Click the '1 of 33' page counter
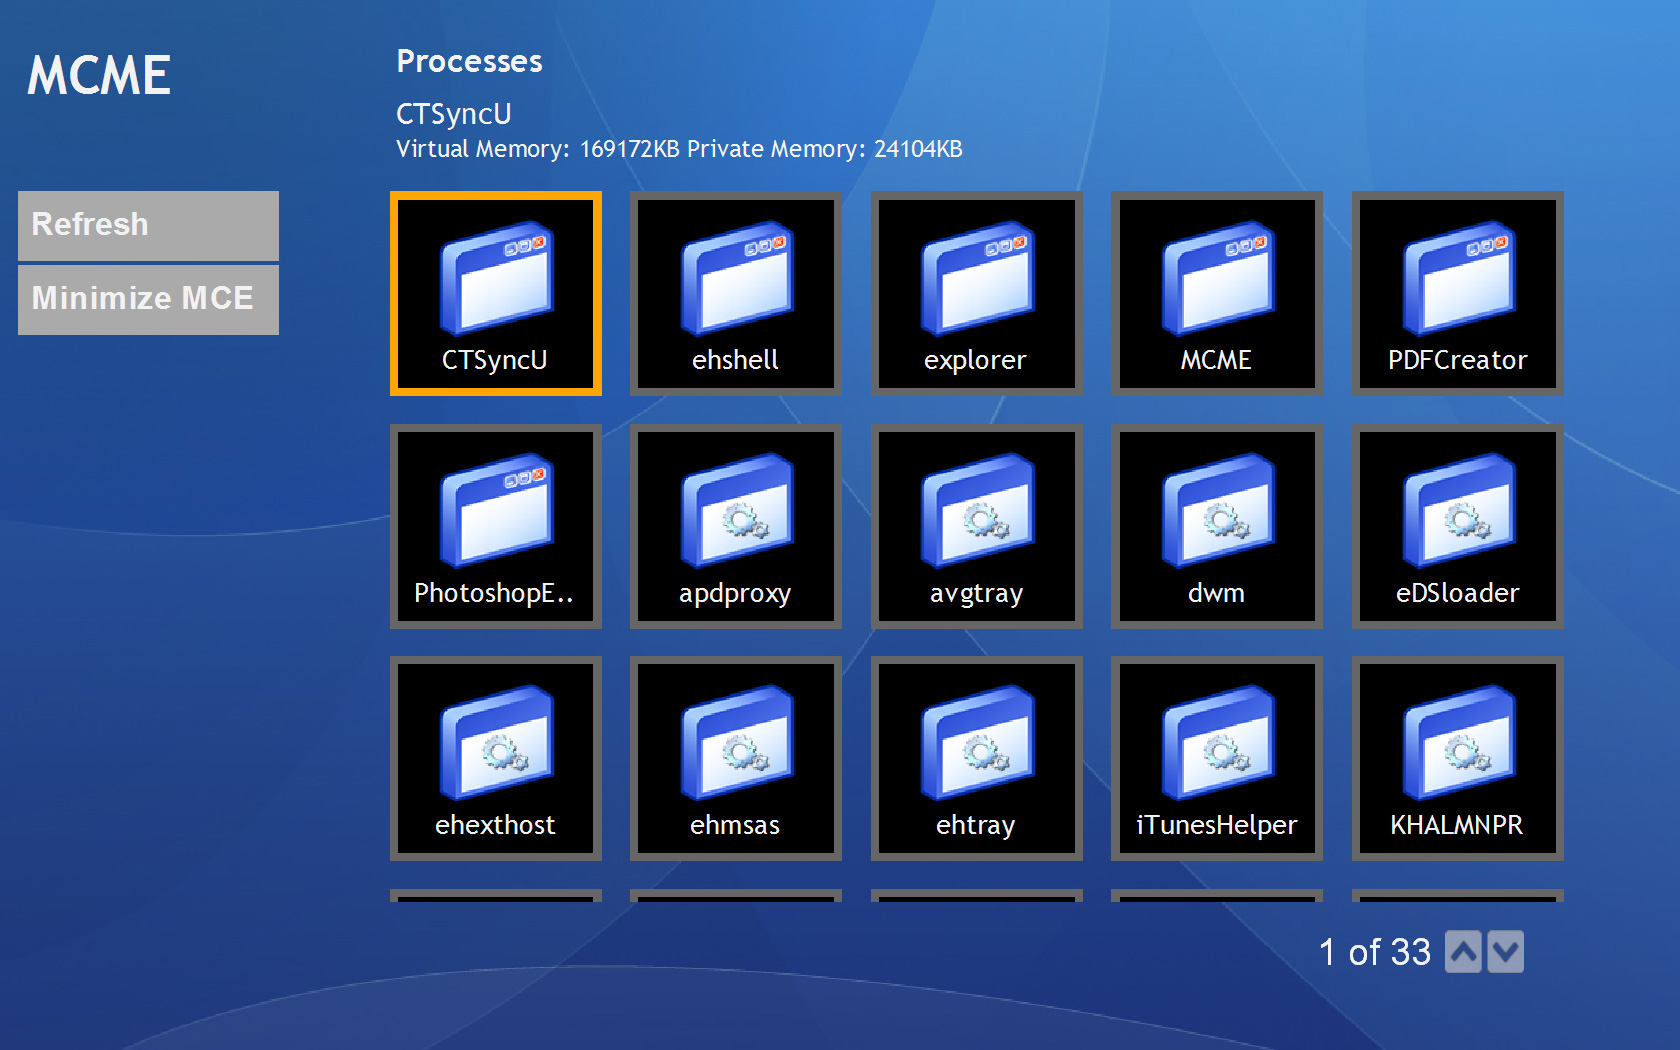This screenshot has width=1680, height=1050. [1374, 952]
